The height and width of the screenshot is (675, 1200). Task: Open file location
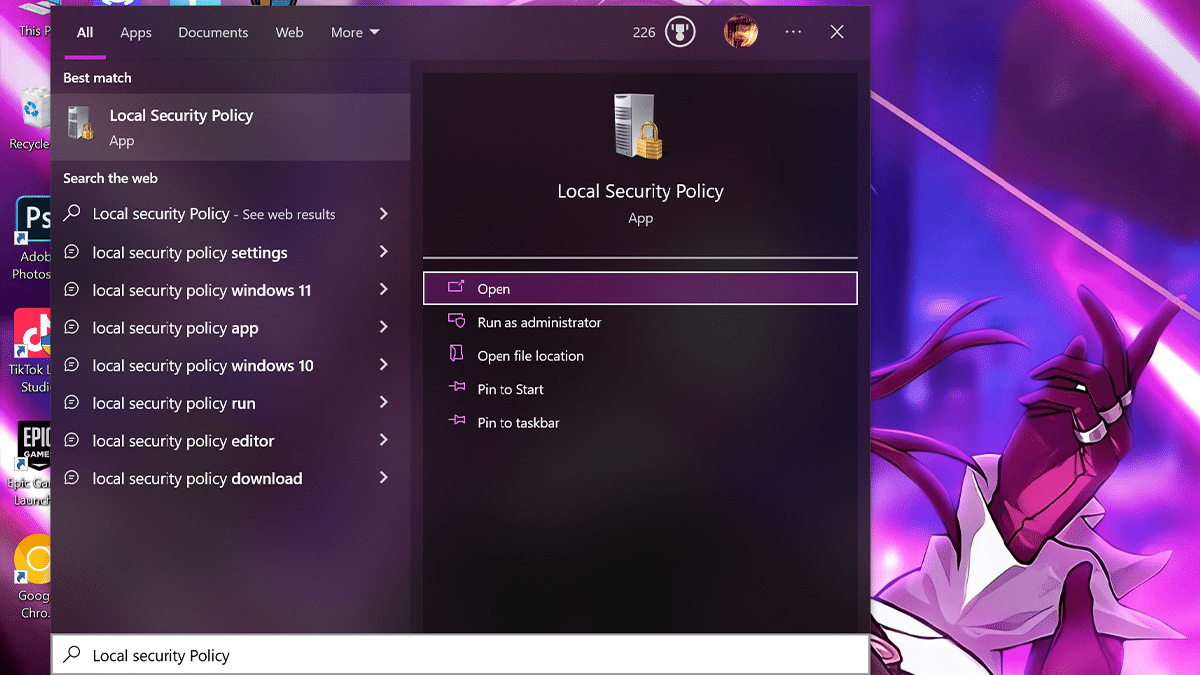pyautogui.click(x=530, y=356)
